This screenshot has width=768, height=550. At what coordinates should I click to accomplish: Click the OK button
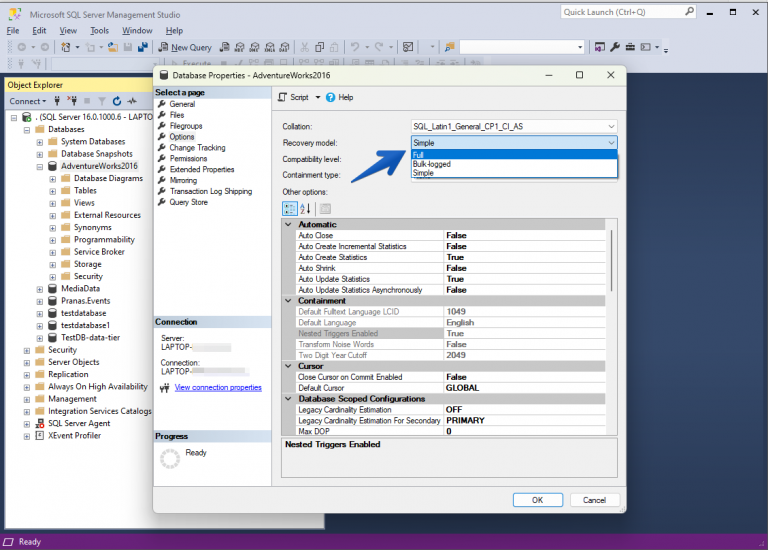click(538, 500)
